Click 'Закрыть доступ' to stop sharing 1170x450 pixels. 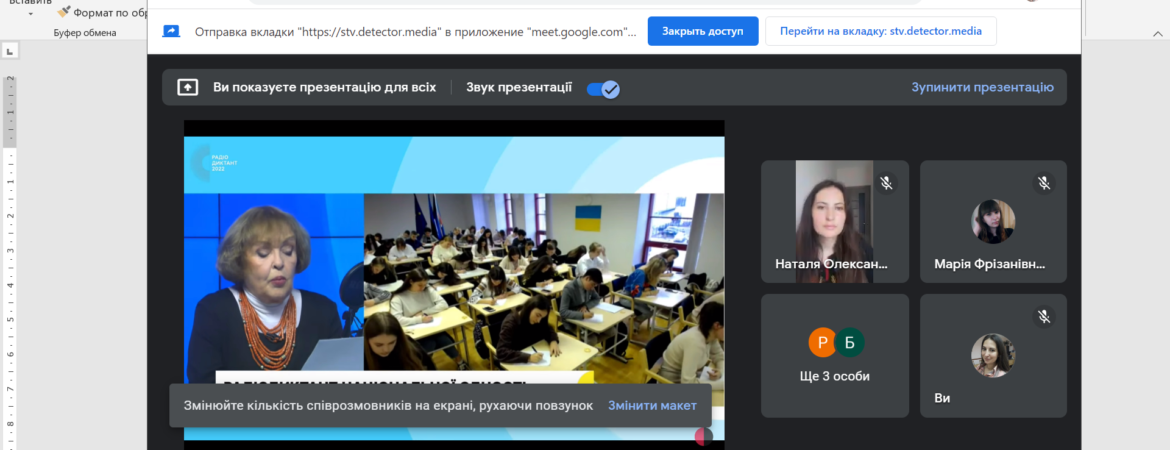pyautogui.click(x=703, y=31)
